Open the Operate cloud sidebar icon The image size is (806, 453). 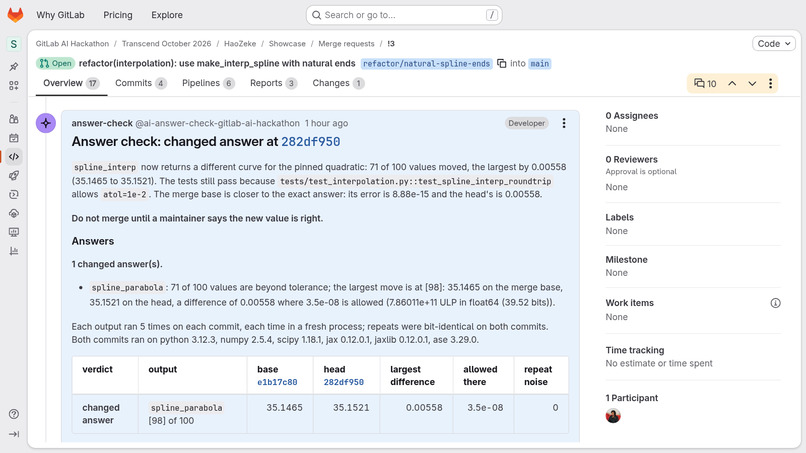click(14, 213)
